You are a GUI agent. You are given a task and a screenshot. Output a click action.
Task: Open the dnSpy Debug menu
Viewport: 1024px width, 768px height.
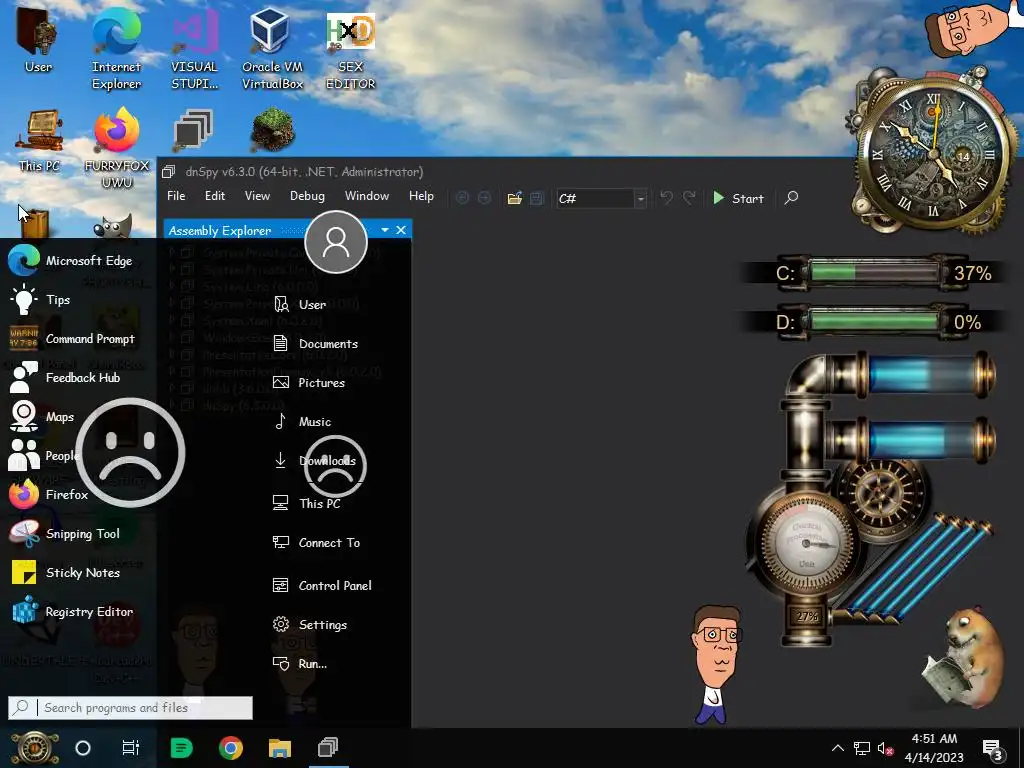pyautogui.click(x=307, y=196)
